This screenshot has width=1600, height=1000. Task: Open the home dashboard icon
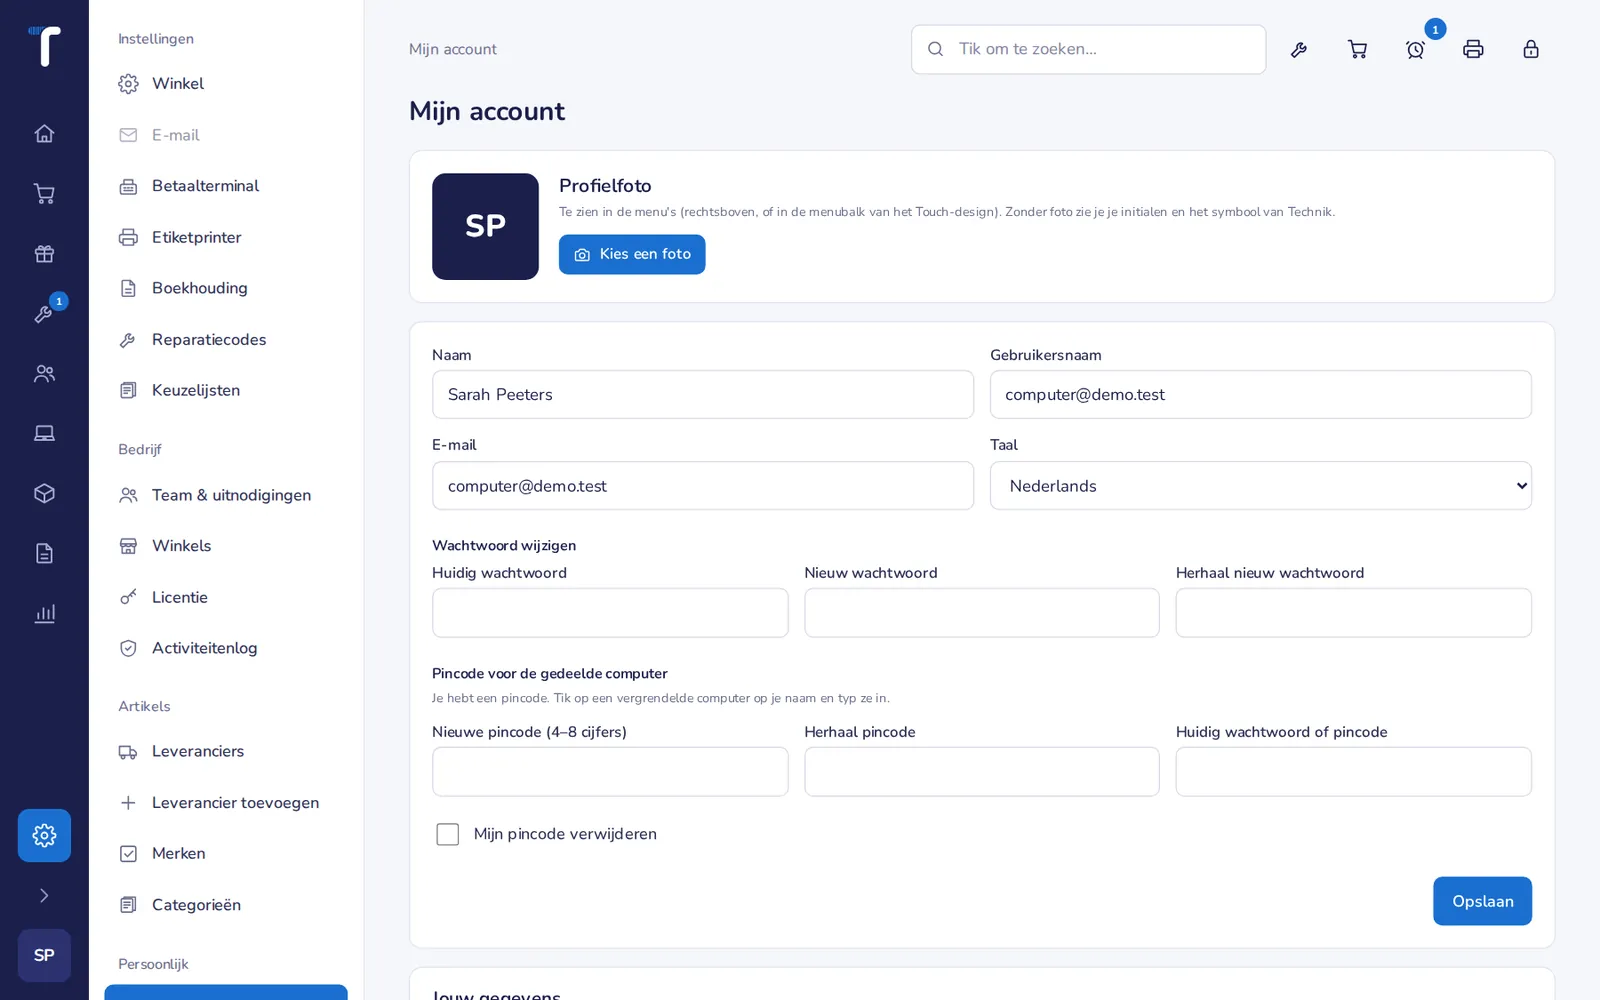[44, 133]
